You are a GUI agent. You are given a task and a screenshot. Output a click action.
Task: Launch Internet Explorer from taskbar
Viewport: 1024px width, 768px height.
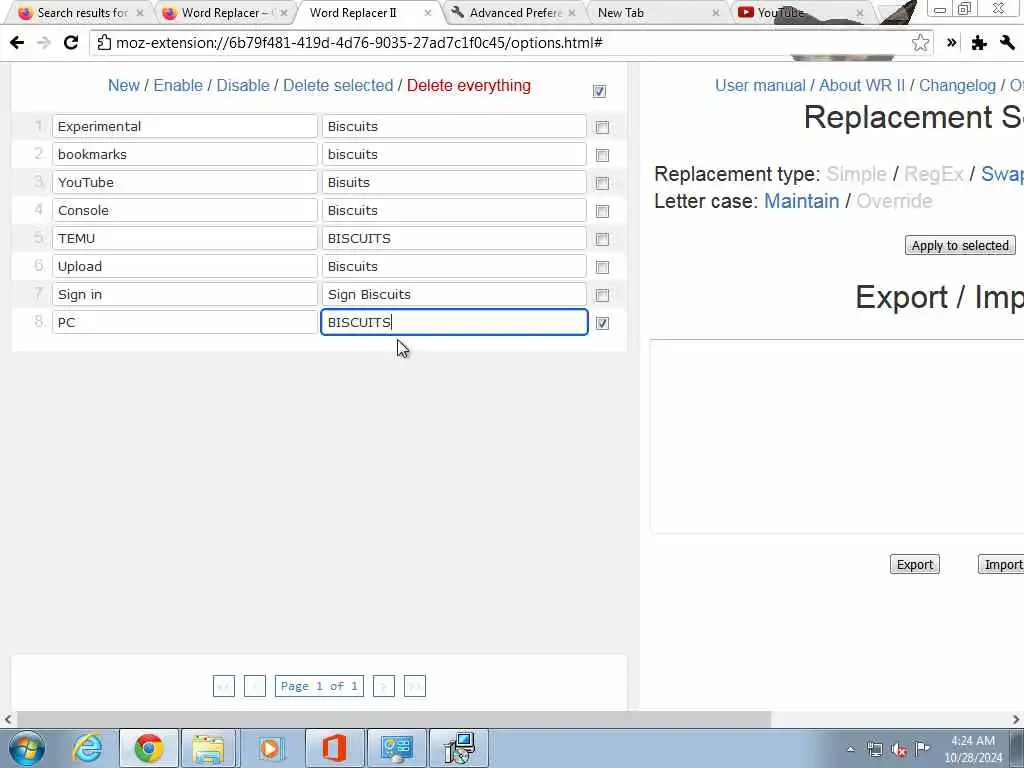point(88,748)
